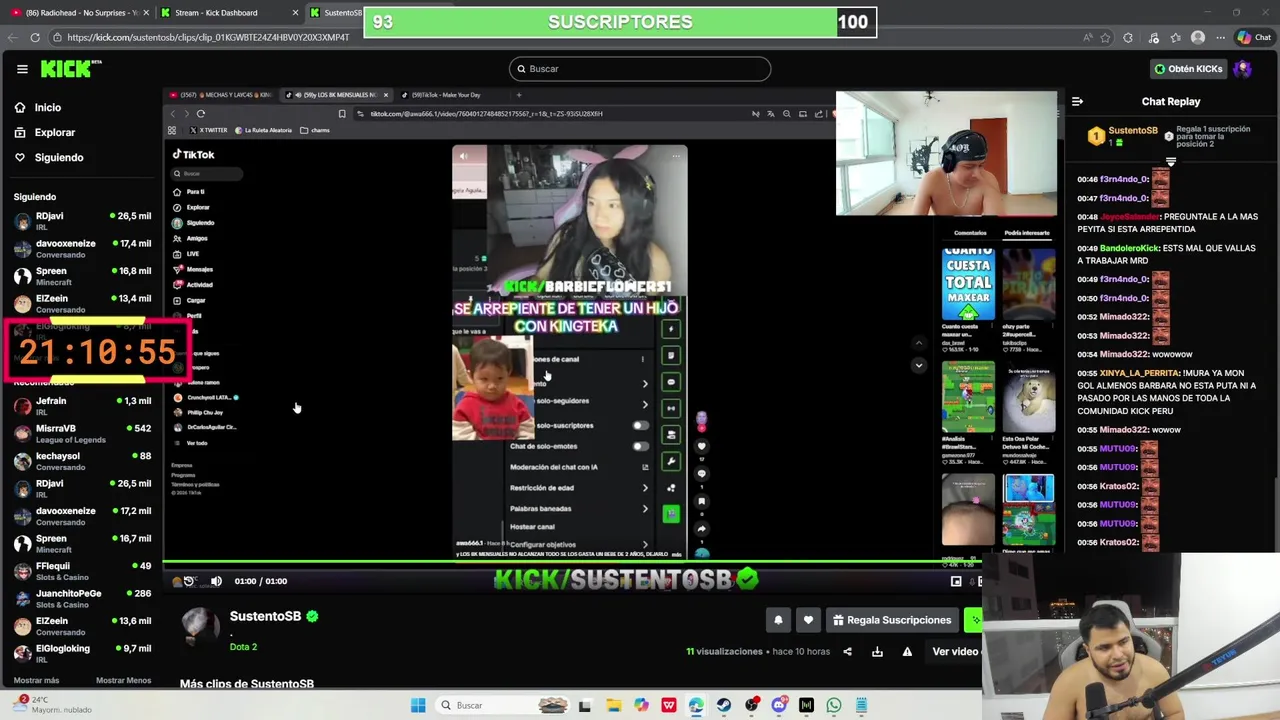Open the Kick hamburger sidebar menu

[x=22, y=69]
